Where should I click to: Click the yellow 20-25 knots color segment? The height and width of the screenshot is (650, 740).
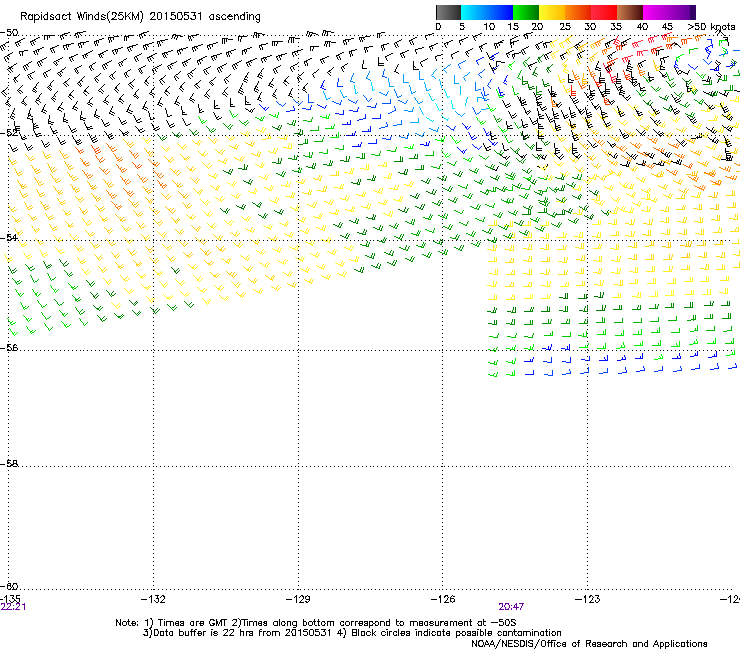pos(552,12)
